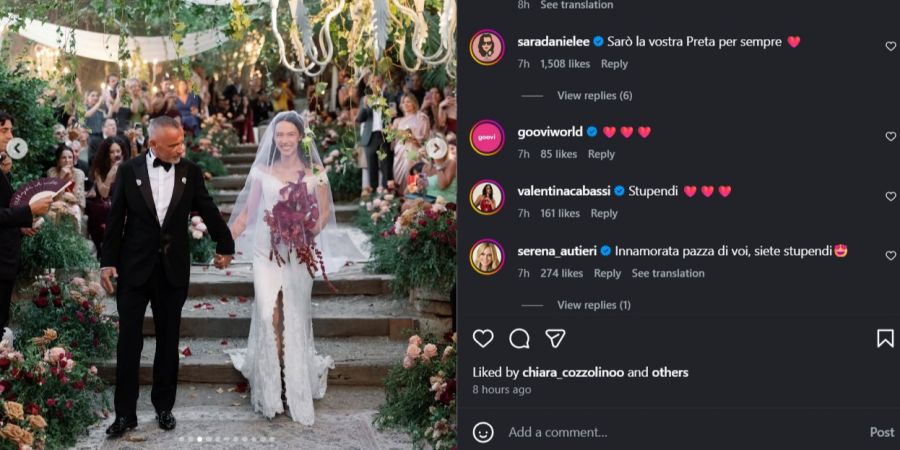
Task: Save the post with the bookmark icon
Action: (885, 339)
